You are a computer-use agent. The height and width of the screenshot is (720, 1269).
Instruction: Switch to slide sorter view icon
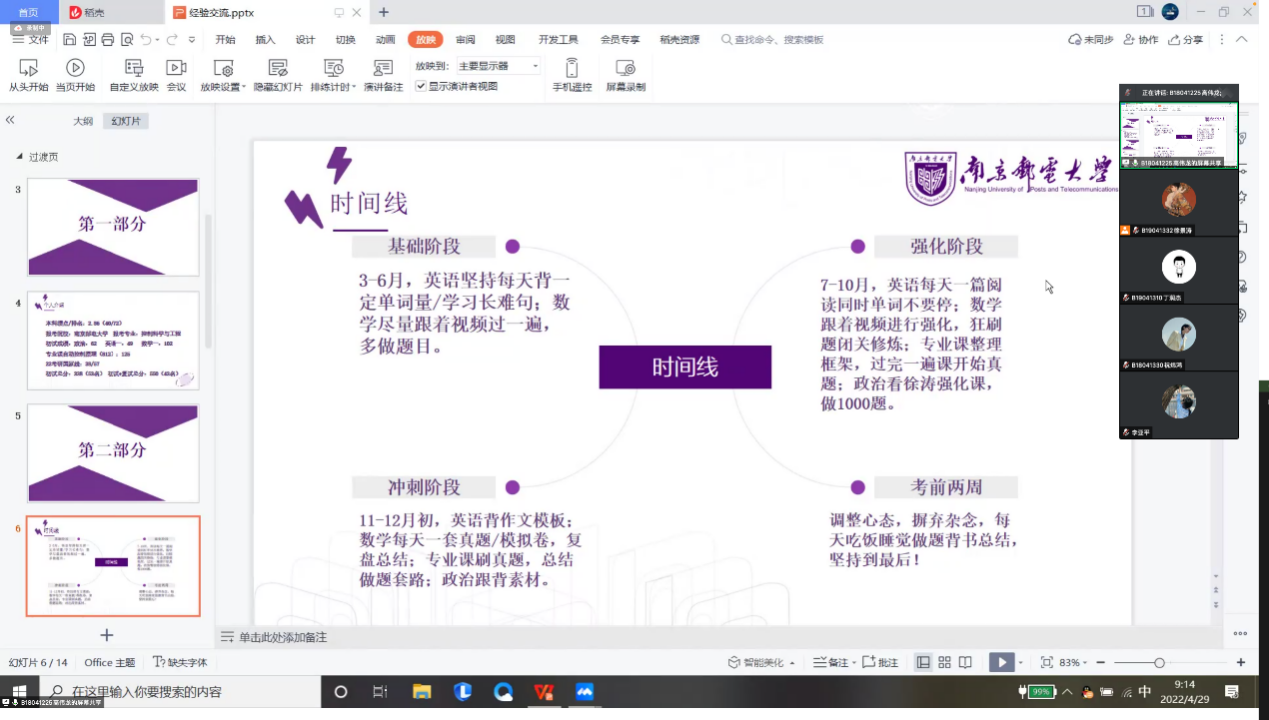point(944,662)
